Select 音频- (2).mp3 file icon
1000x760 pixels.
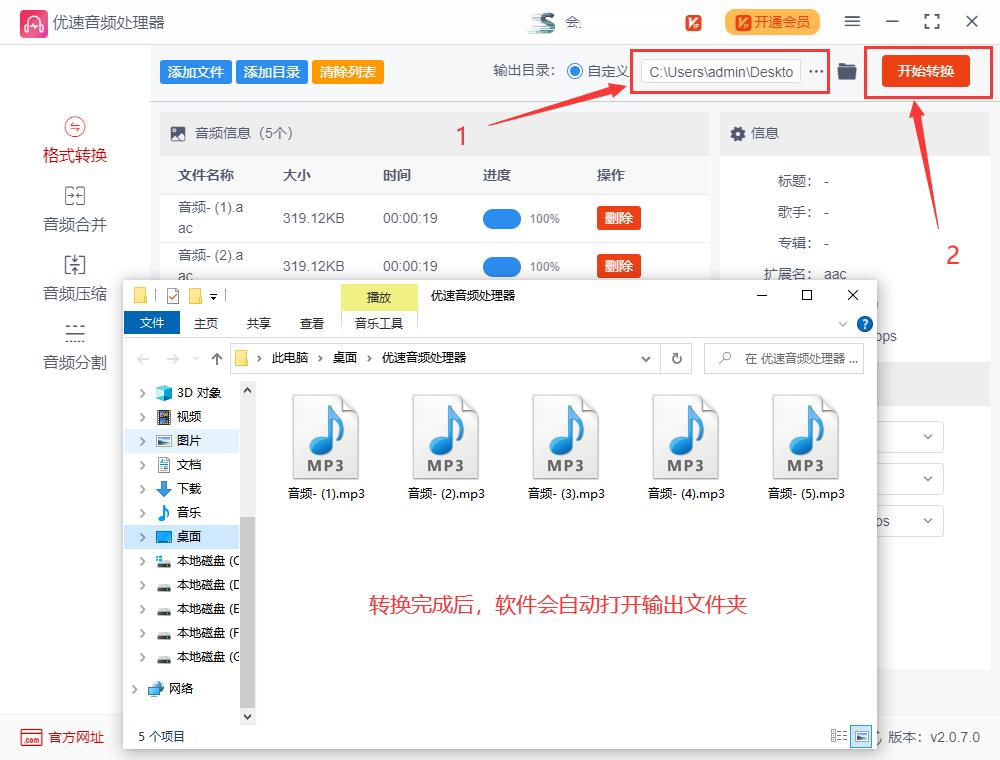pyautogui.click(x=446, y=437)
